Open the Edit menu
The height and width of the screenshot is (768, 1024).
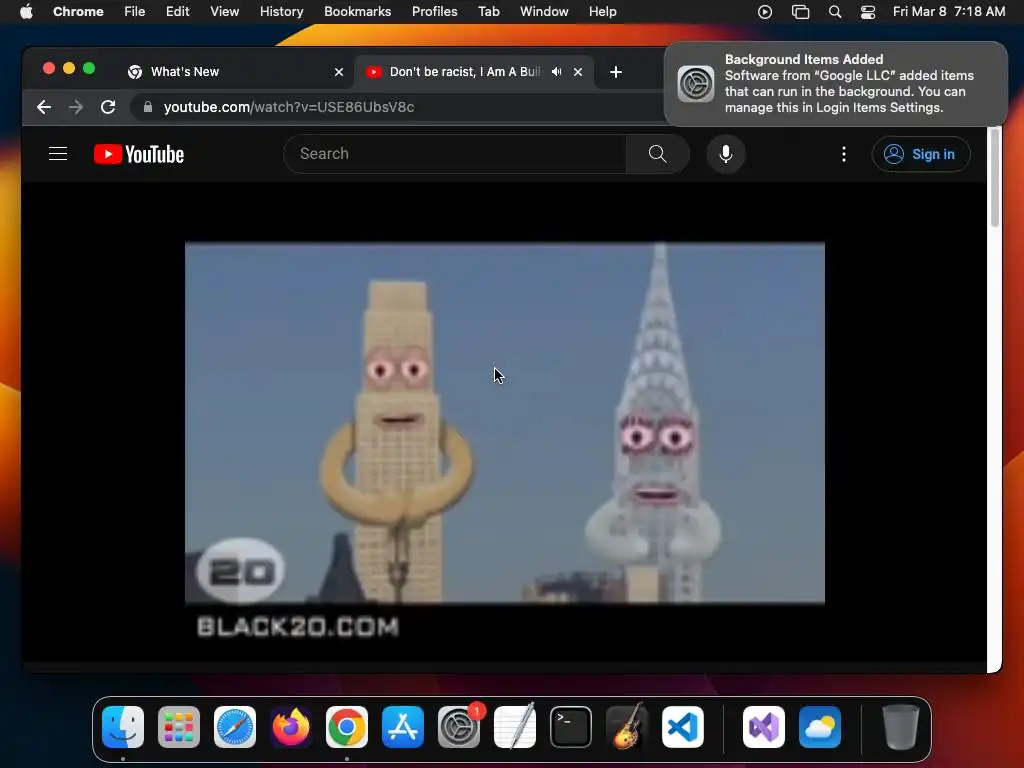tap(178, 12)
